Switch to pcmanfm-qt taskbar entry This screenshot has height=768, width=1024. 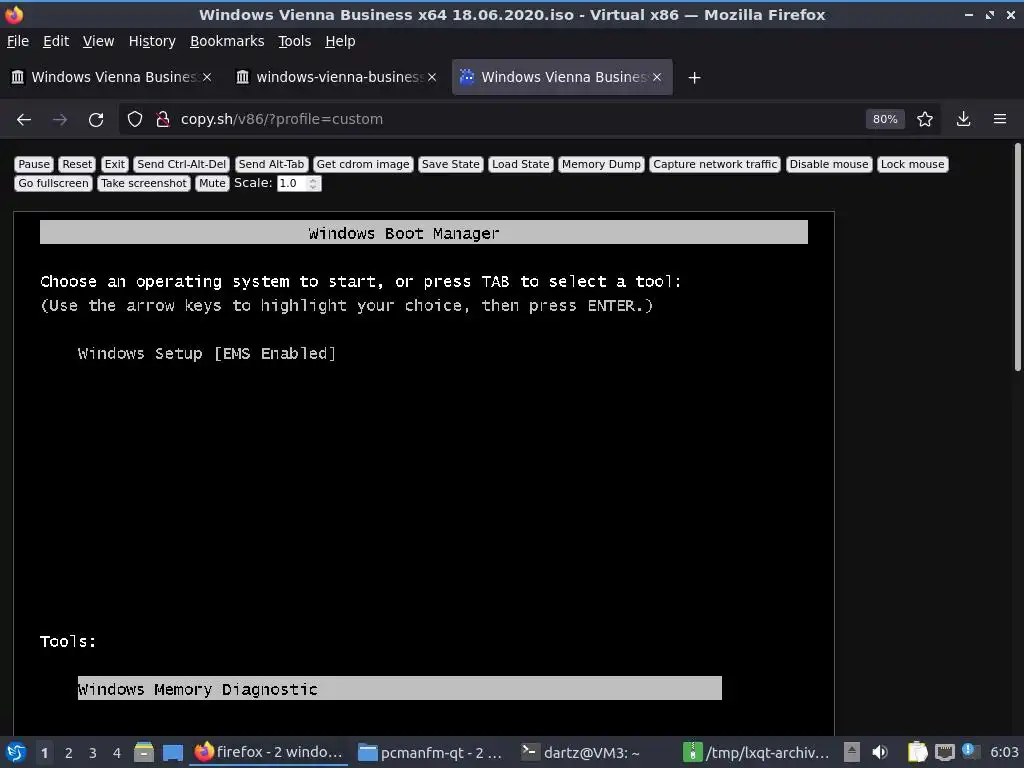pos(431,753)
